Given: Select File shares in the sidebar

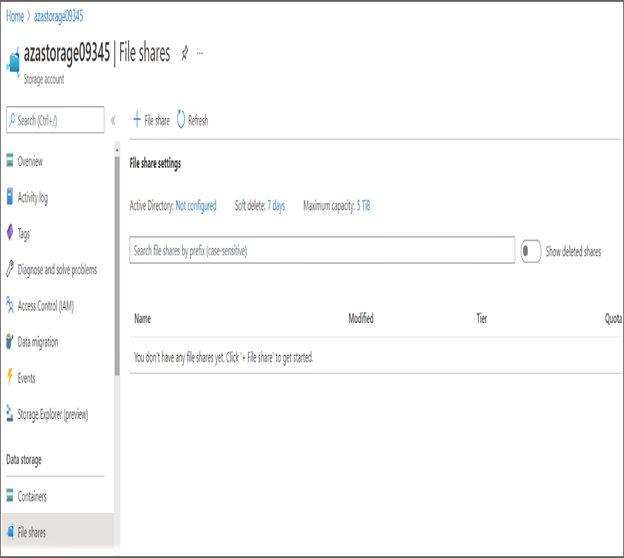Looking at the screenshot, I should point(58,532).
